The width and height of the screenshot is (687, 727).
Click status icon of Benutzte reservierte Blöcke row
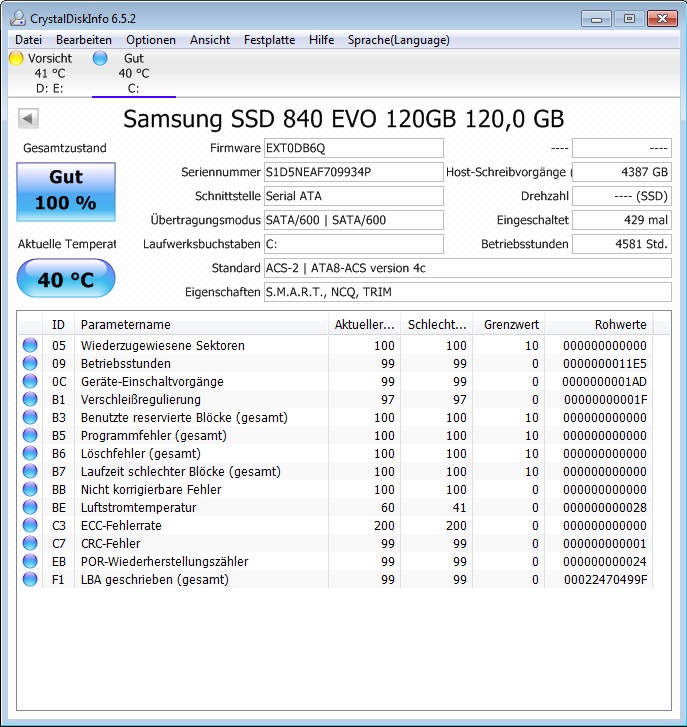(x=30, y=417)
